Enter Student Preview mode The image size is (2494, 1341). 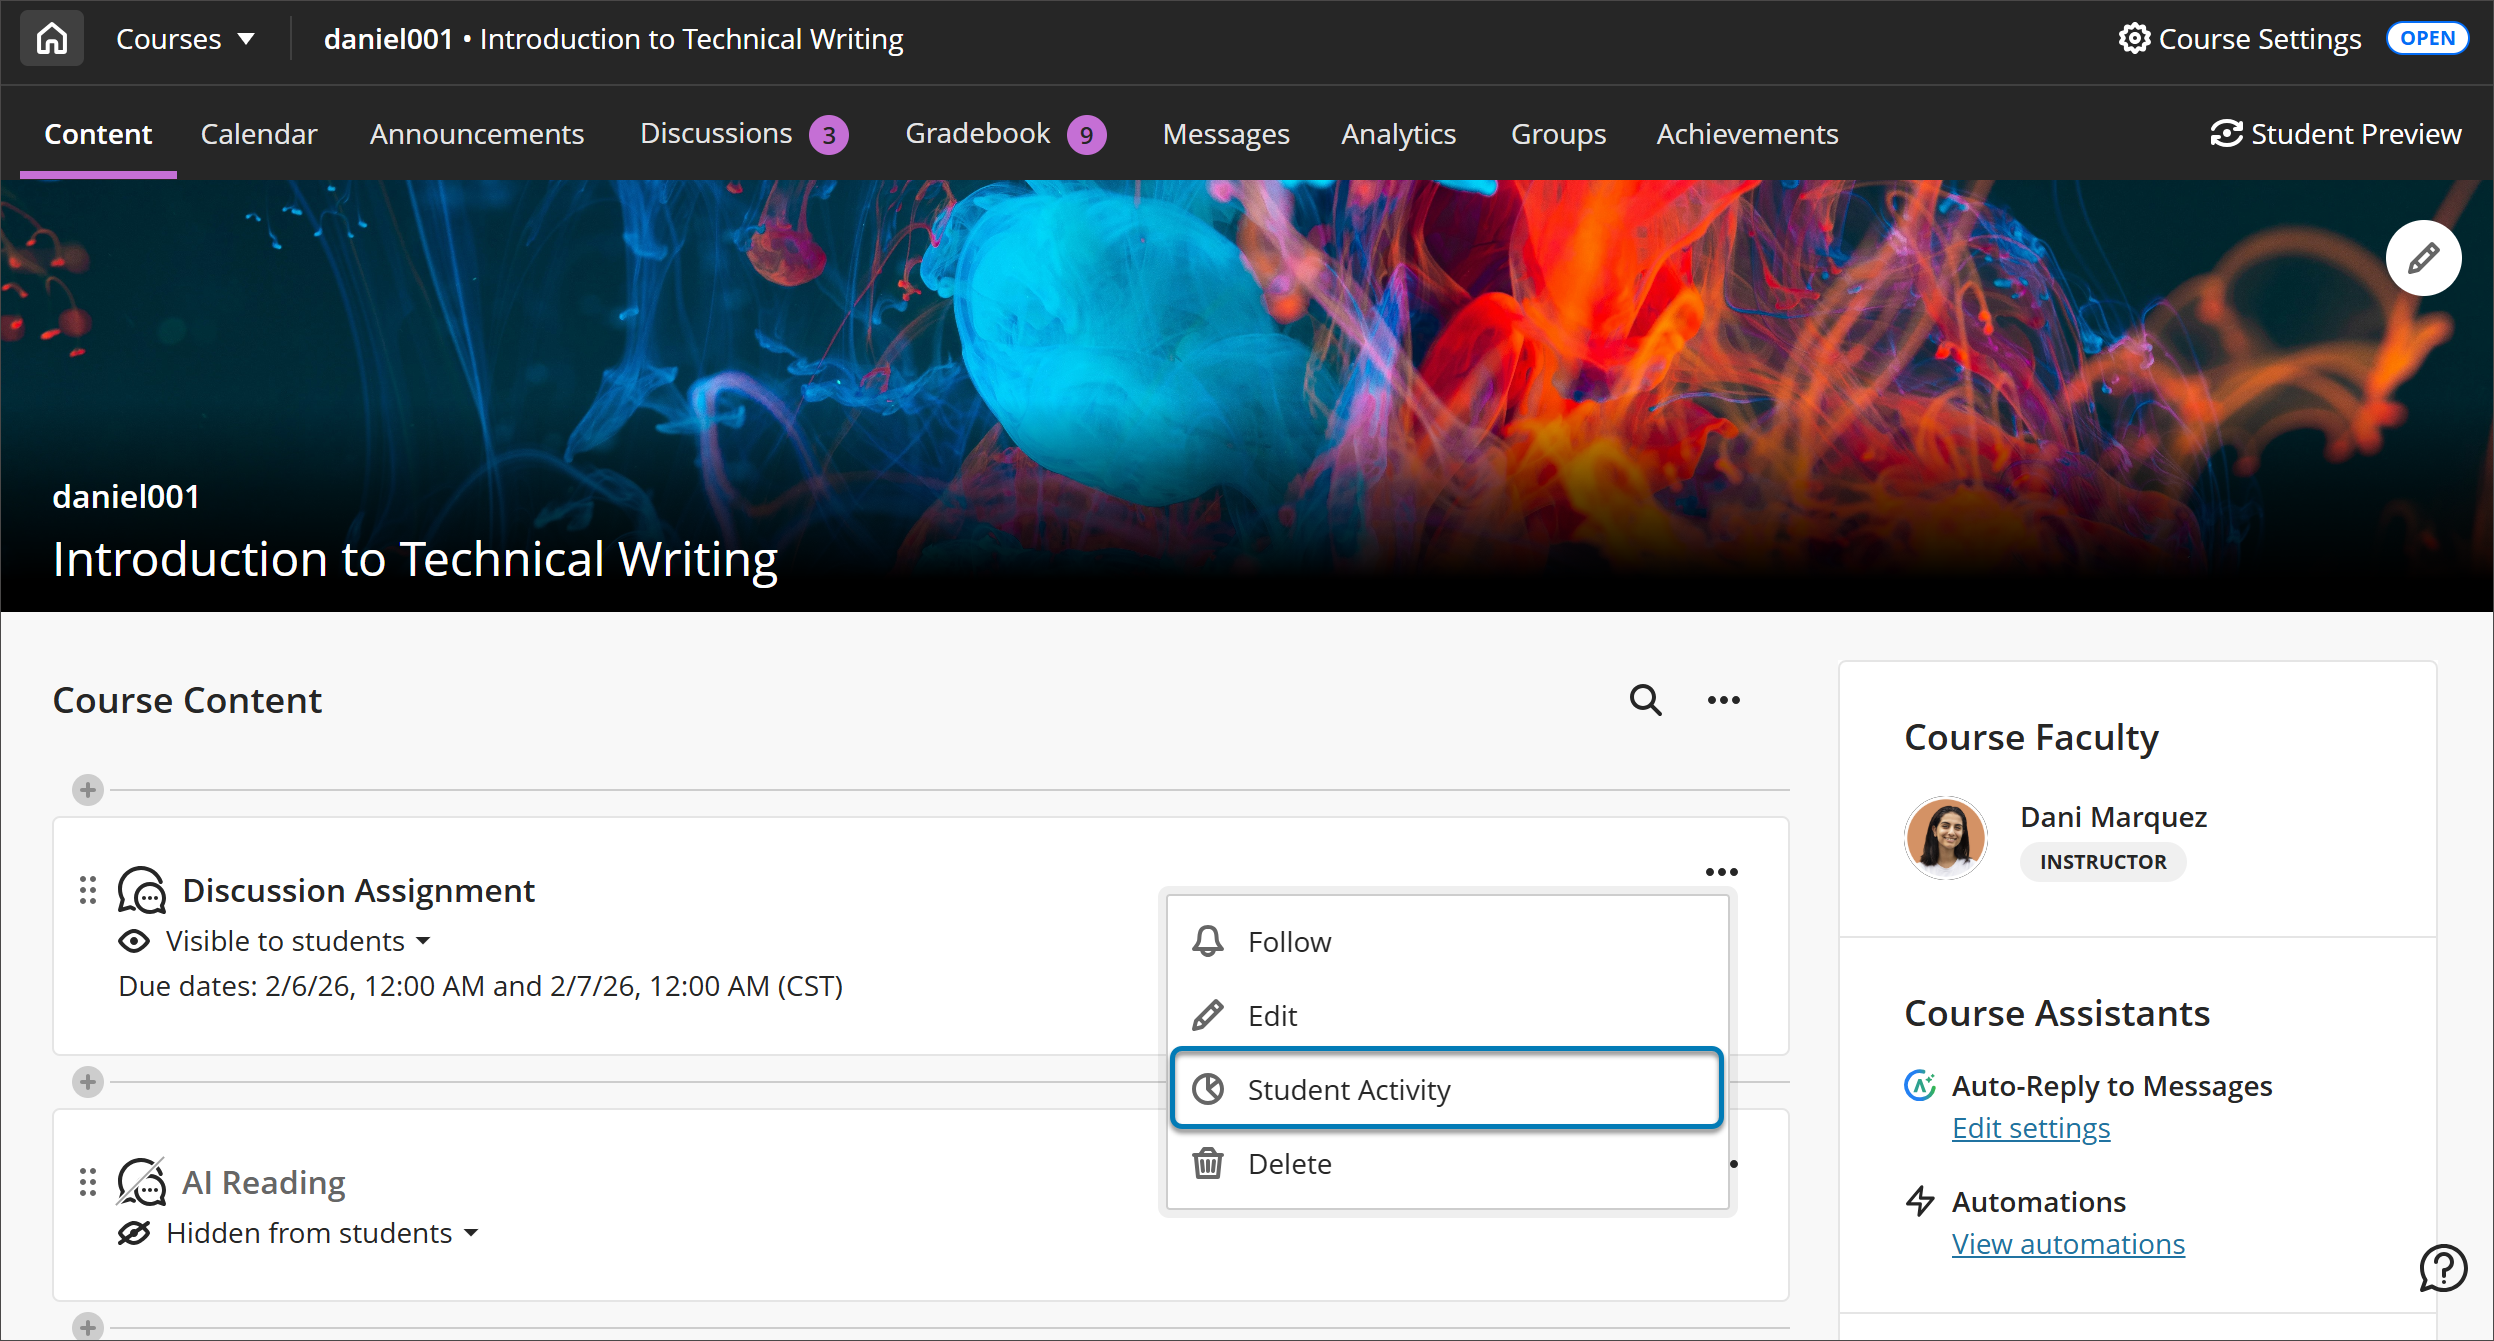[x=2336, y=133]
